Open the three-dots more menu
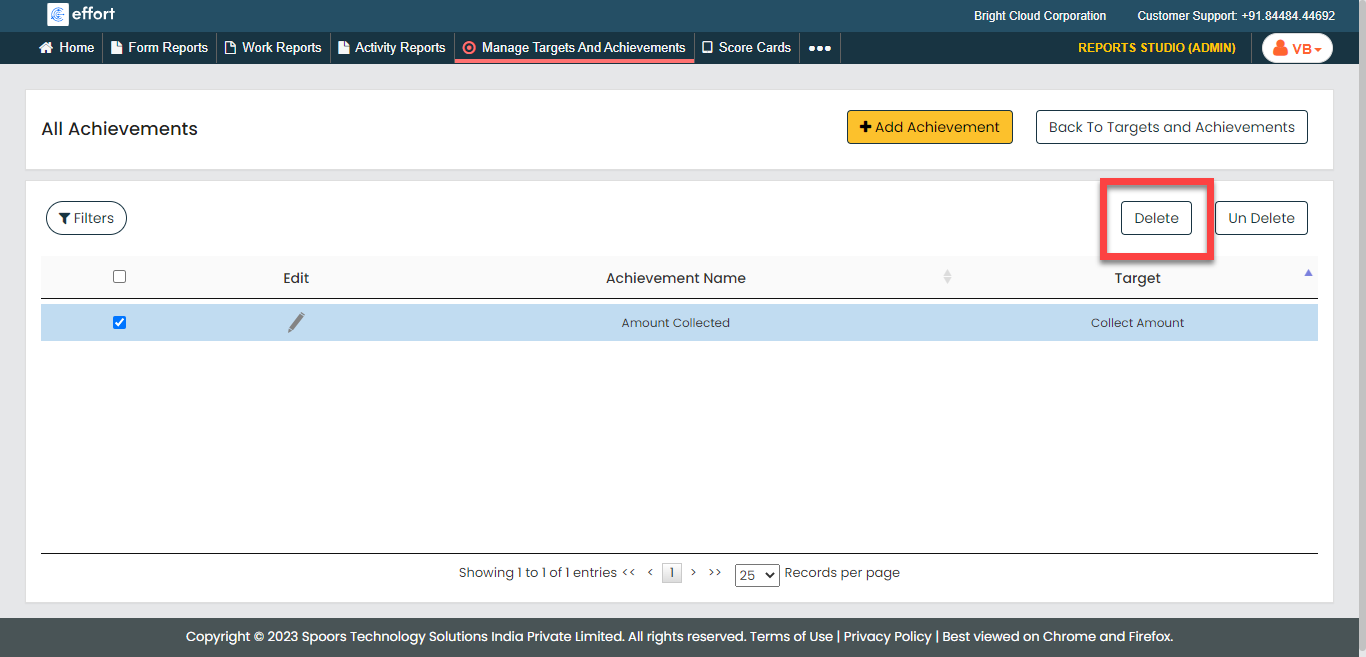This screenshot has height=657, width=1366. click(x=819, y=48)
